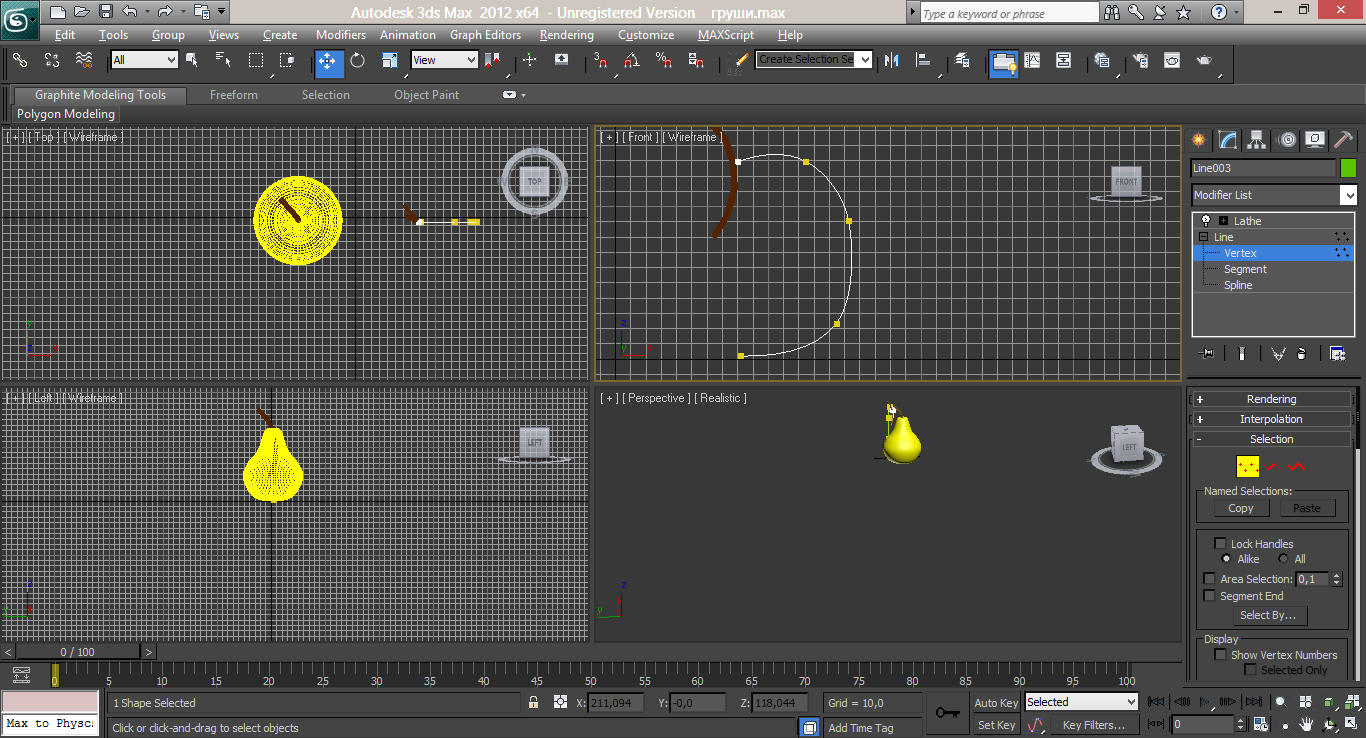Image resolution: width=1366 pixels, height=738 pixels.
Task: Enable the Area Selection checkbox
Action: (1210, 579)
